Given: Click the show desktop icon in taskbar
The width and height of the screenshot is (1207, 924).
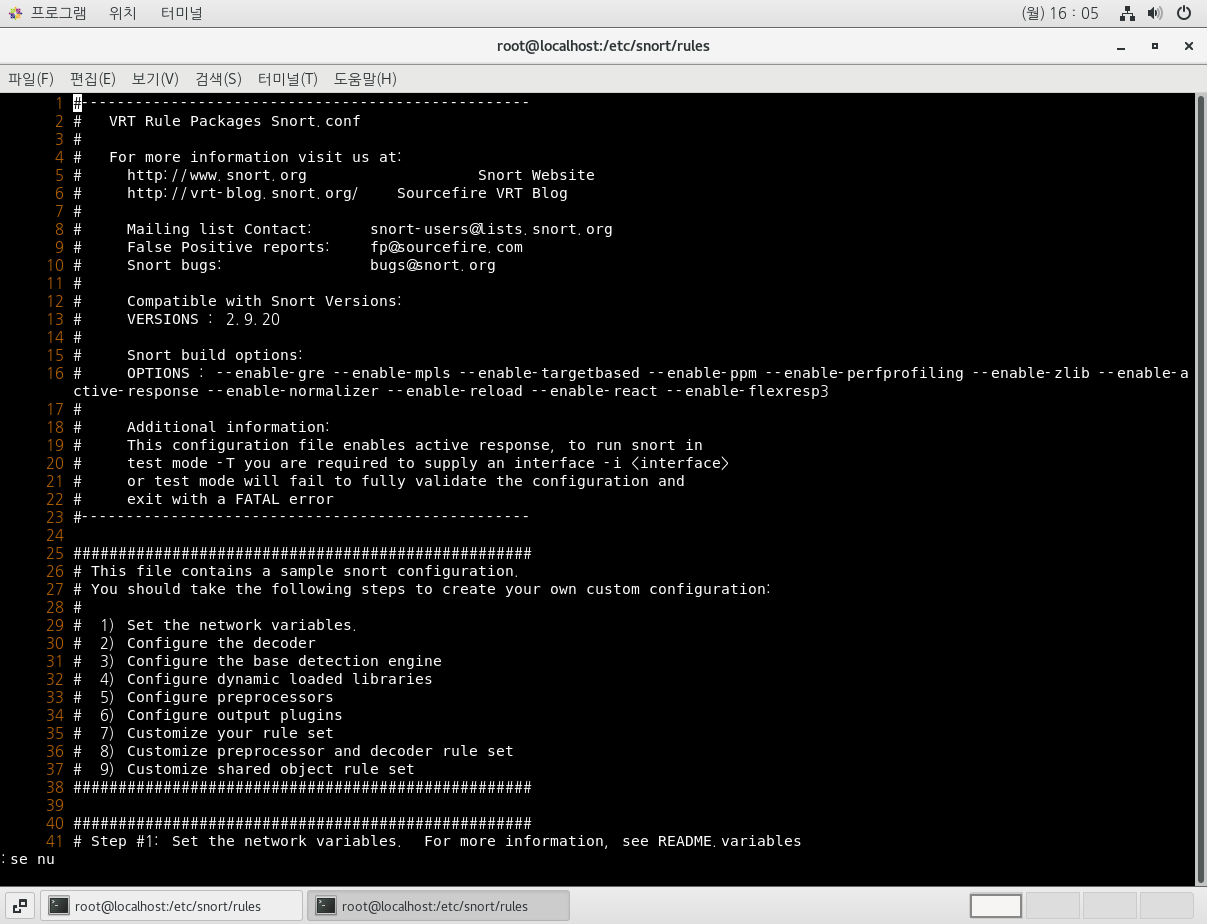Looking at the screenshot, I should coord(20,906).
